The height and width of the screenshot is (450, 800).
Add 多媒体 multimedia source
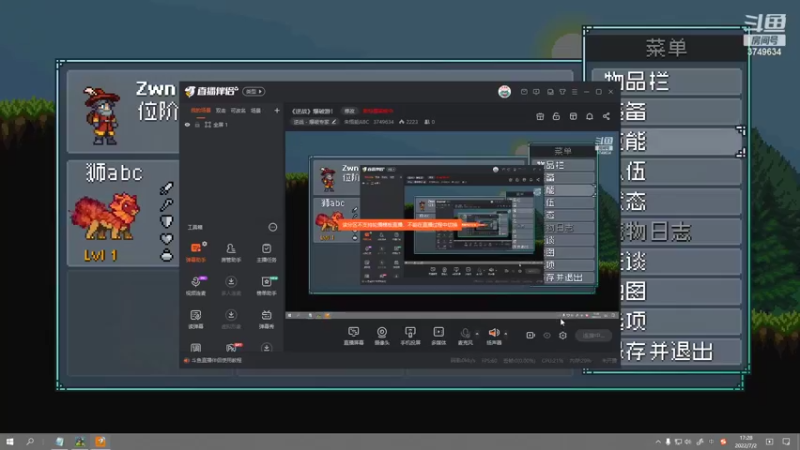coord(438,336)
